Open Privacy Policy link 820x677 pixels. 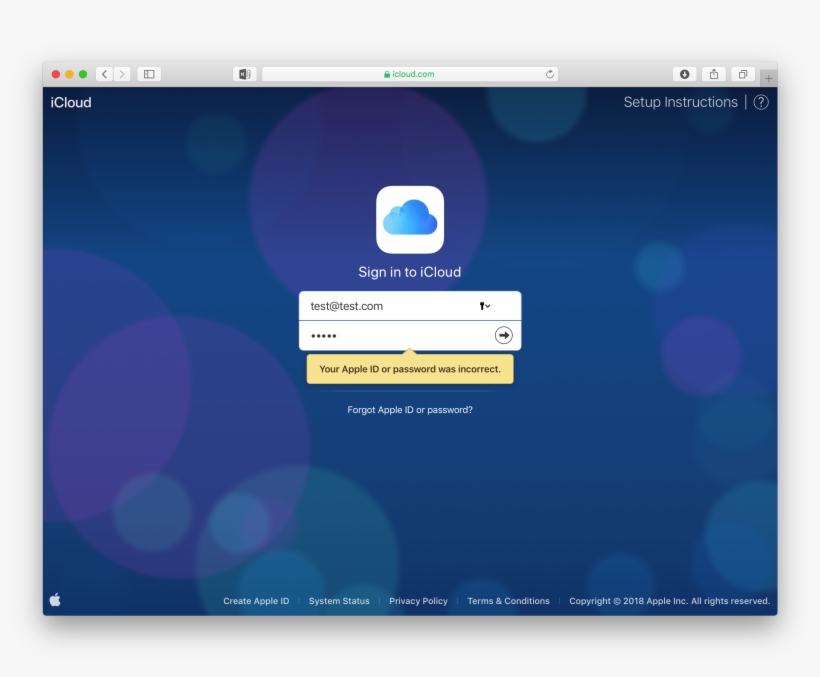click(418, 601)
